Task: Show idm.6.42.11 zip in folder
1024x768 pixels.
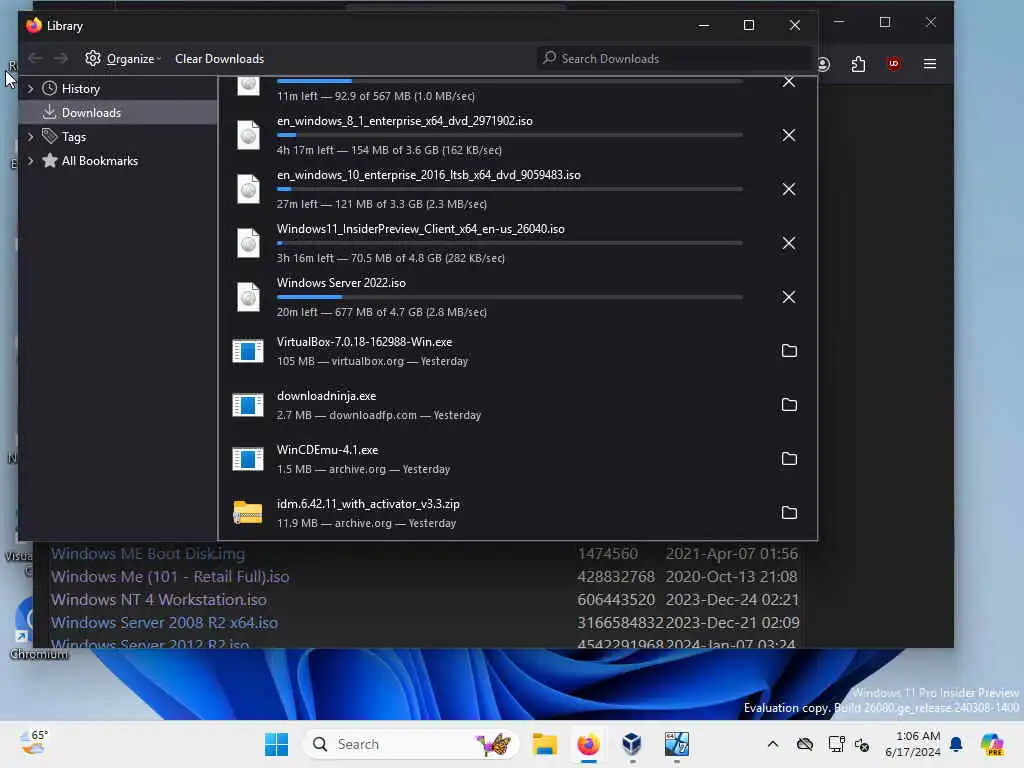Action: pos(789,513)
